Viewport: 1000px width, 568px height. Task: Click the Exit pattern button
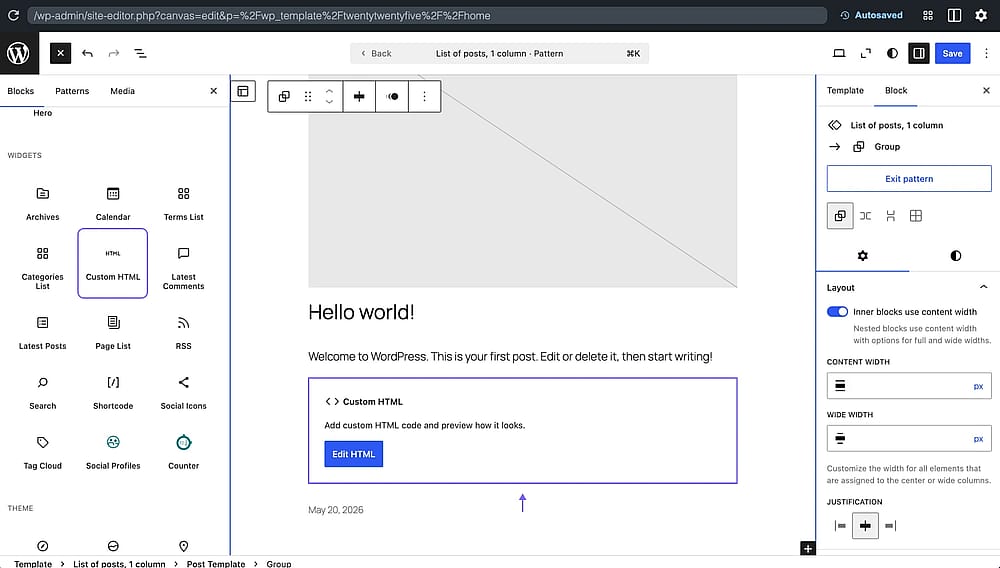pos(909,178)
